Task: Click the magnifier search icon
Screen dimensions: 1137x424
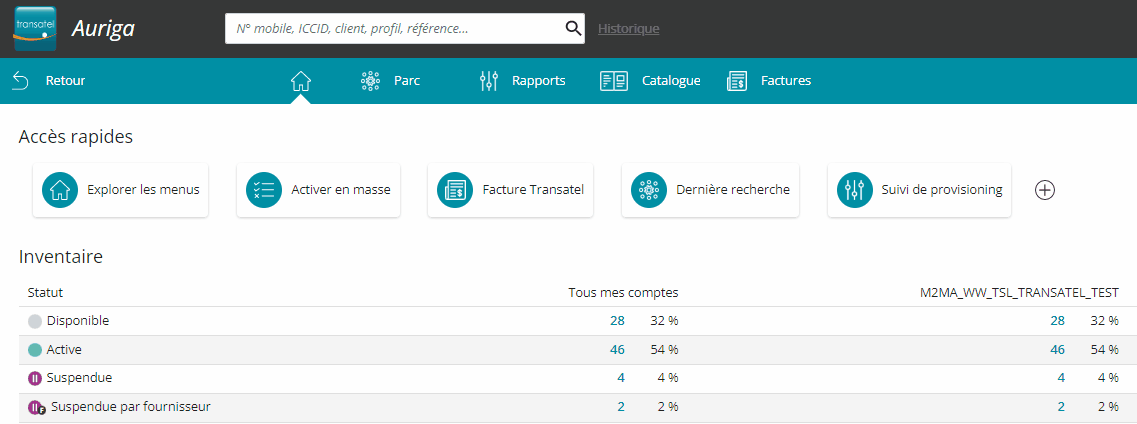Action: 573,28
